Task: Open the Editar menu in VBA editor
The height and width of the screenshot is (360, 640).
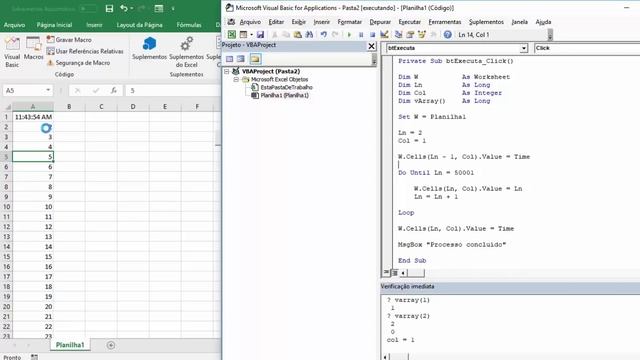Action: 276,22
